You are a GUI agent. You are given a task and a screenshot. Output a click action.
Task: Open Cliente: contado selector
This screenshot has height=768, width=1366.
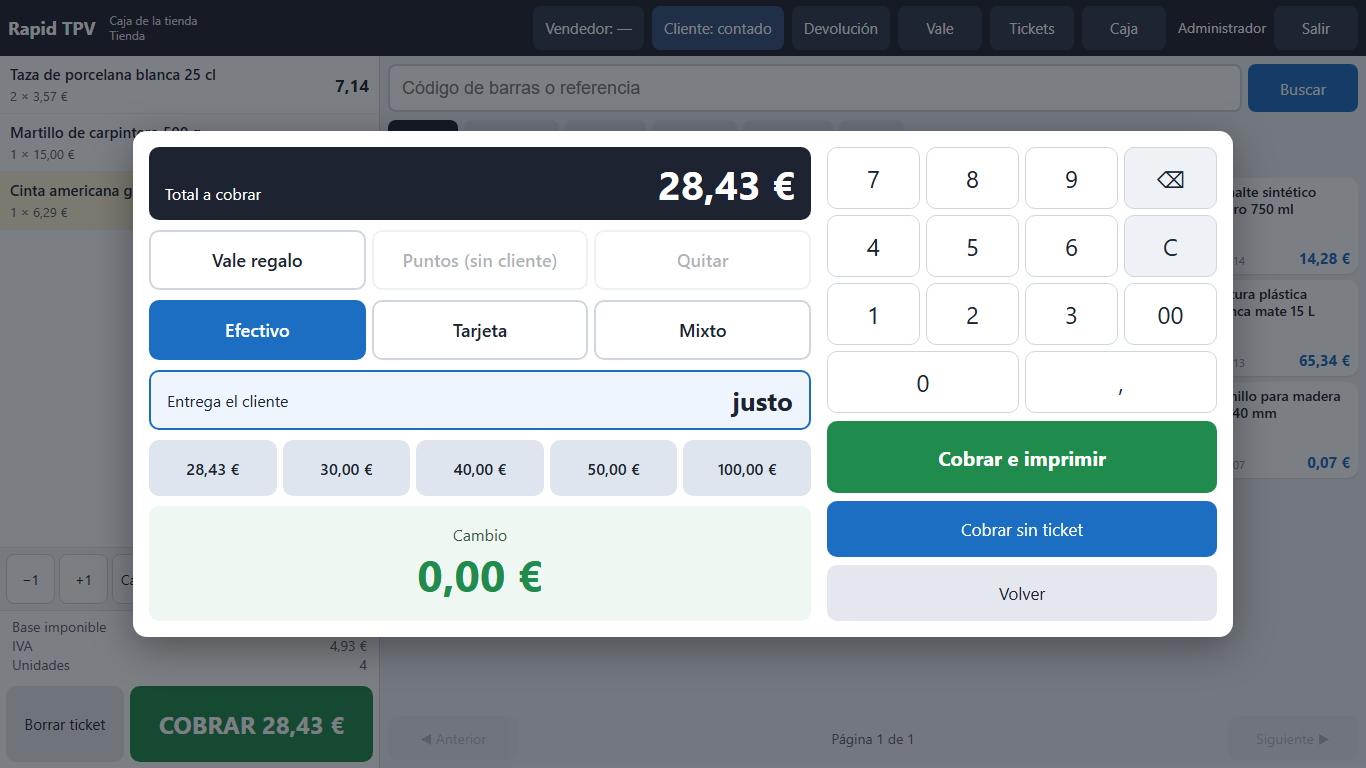pos(718,28)
